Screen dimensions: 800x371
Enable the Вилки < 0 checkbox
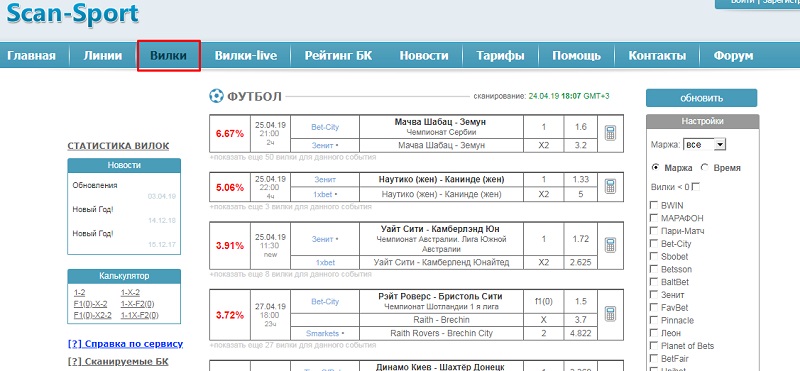tap(695, 187)
